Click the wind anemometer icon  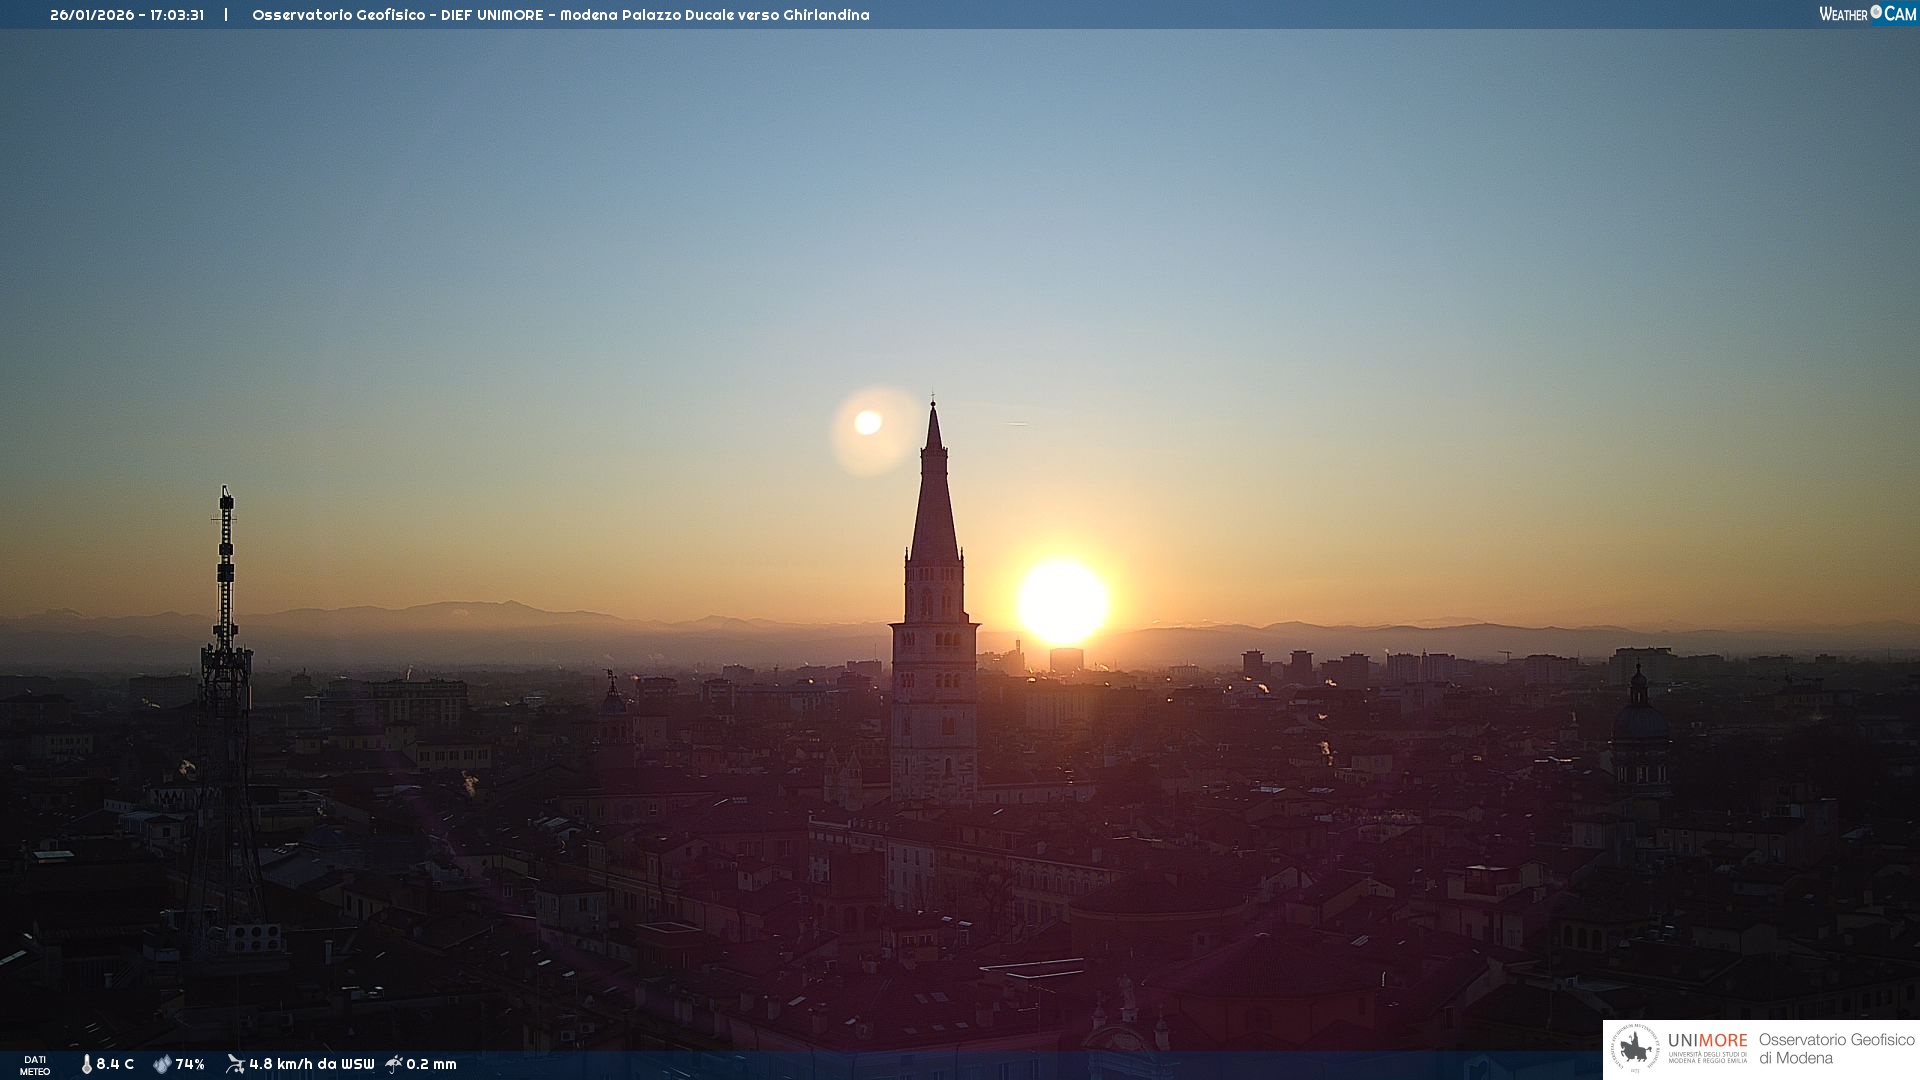[x=235, y=1064]
